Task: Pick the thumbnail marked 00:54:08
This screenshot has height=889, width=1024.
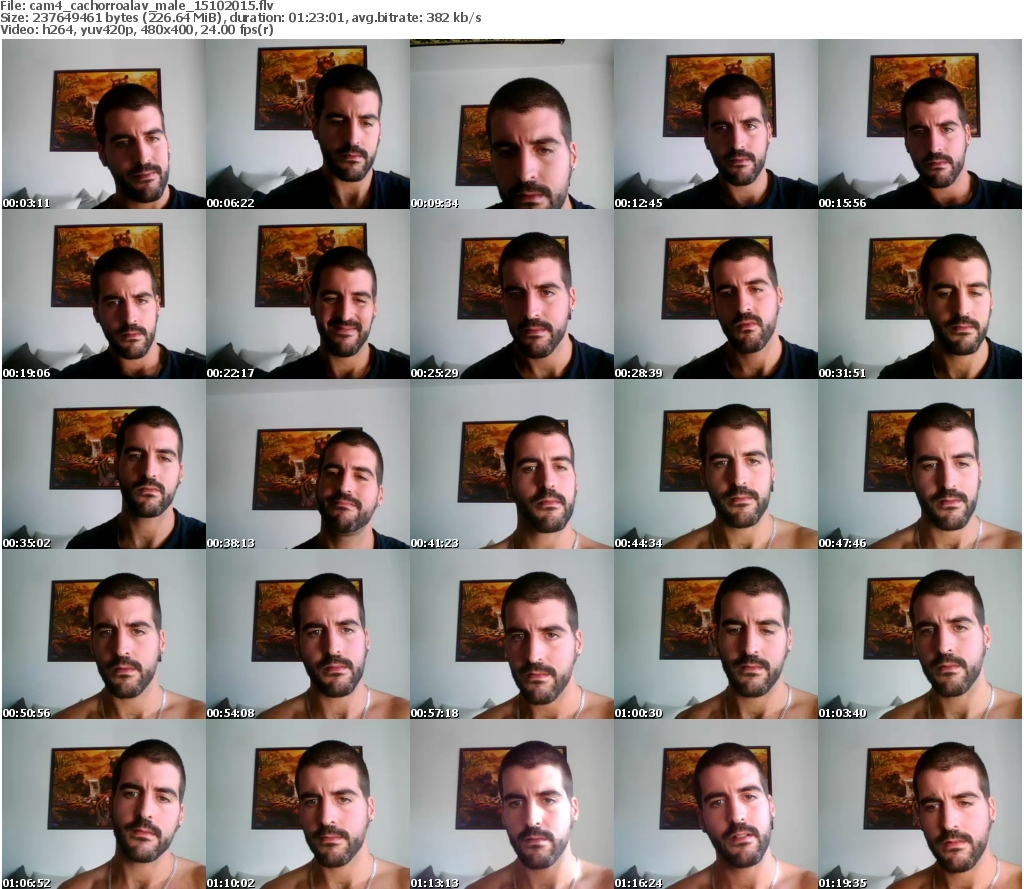Action: [x=308, y=634]
